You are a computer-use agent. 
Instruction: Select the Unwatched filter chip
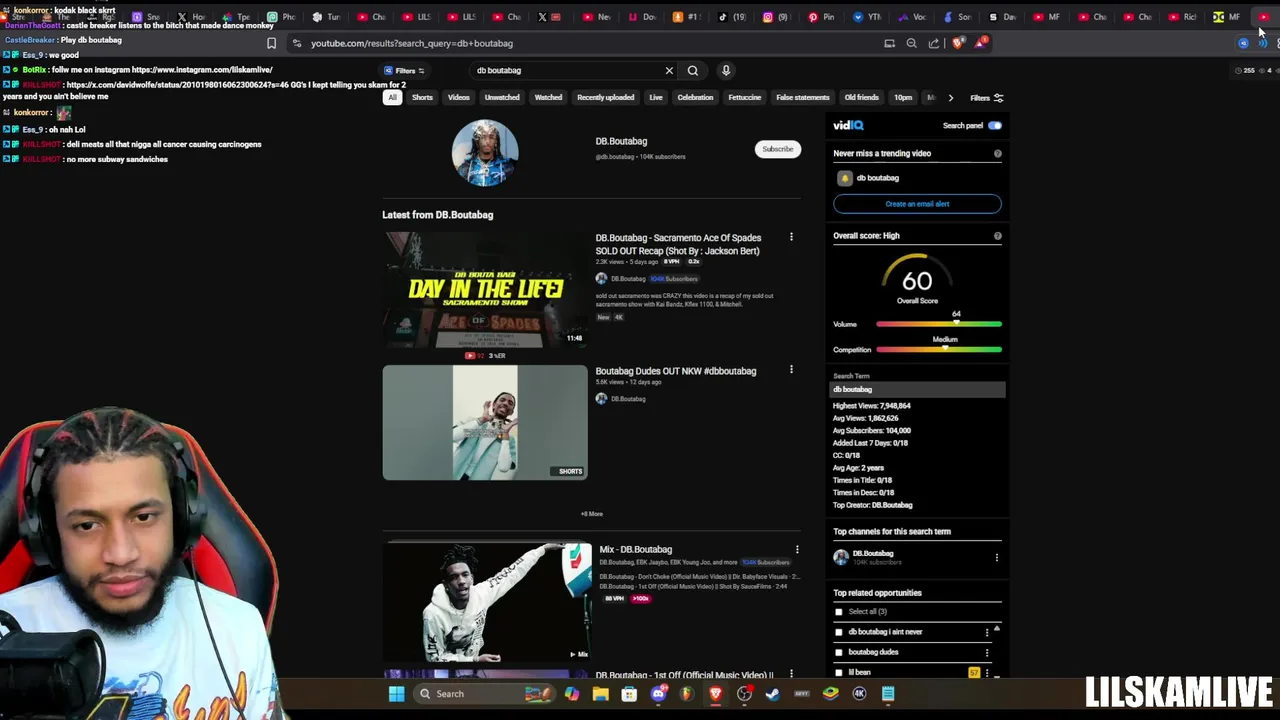click(x=502, y=98)
